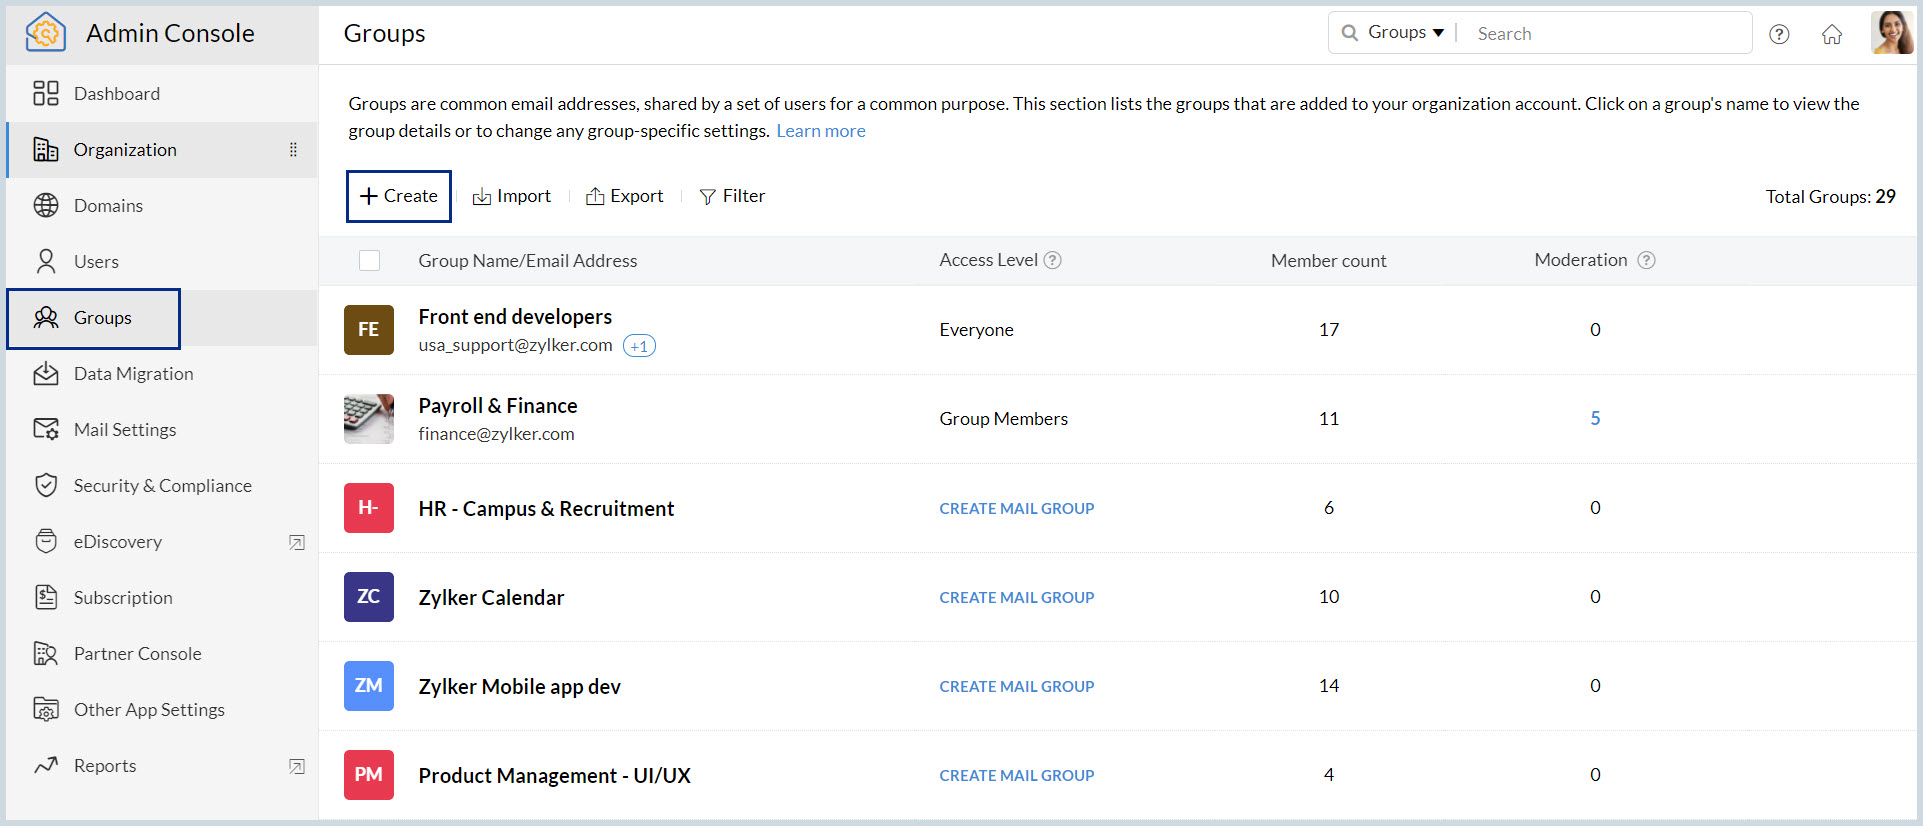The height and width of the screenshot is (826, 1923).
Task: Click the Access Level info icon
Action: click(1052, 260)
